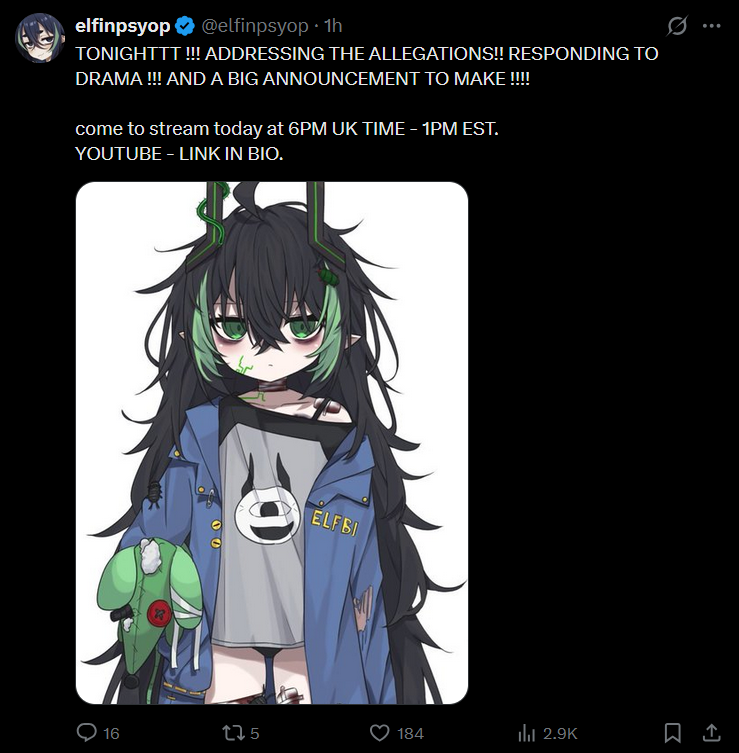Click the like count 184

[x=411, y=733]
